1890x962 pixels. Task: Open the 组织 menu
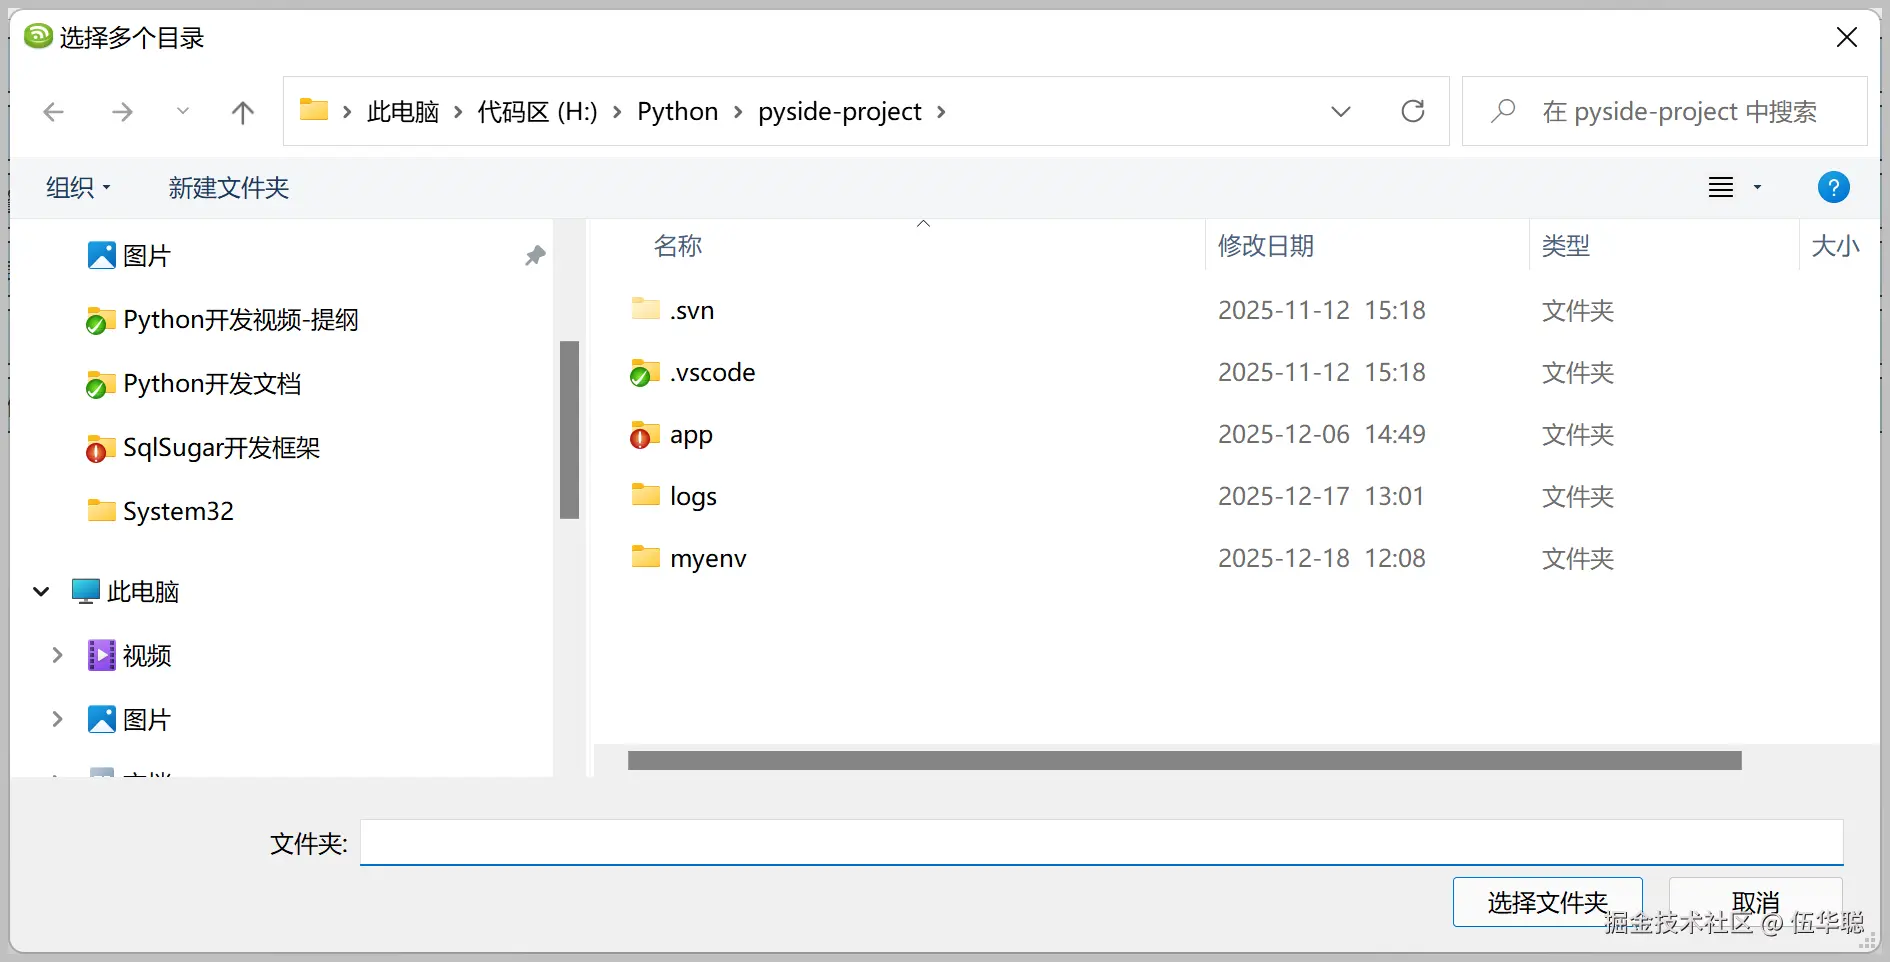(78, 188)
